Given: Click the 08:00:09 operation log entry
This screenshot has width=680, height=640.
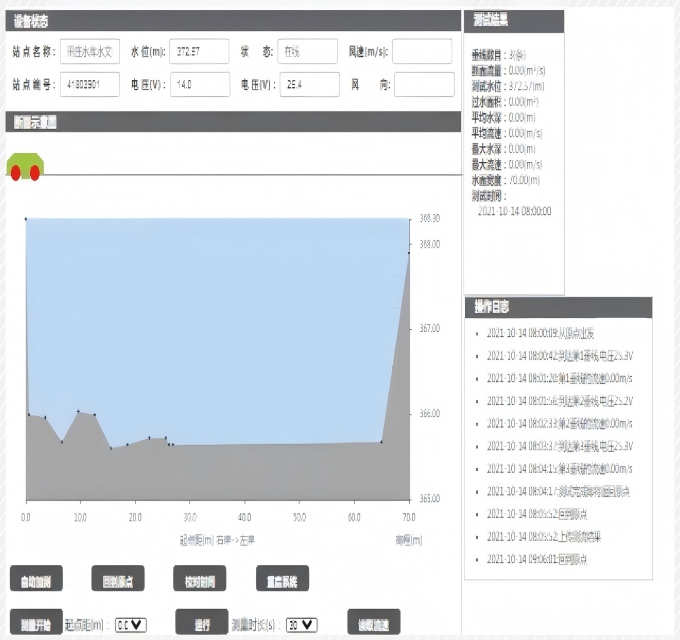Looking at the screenshot, I should 548,333.
